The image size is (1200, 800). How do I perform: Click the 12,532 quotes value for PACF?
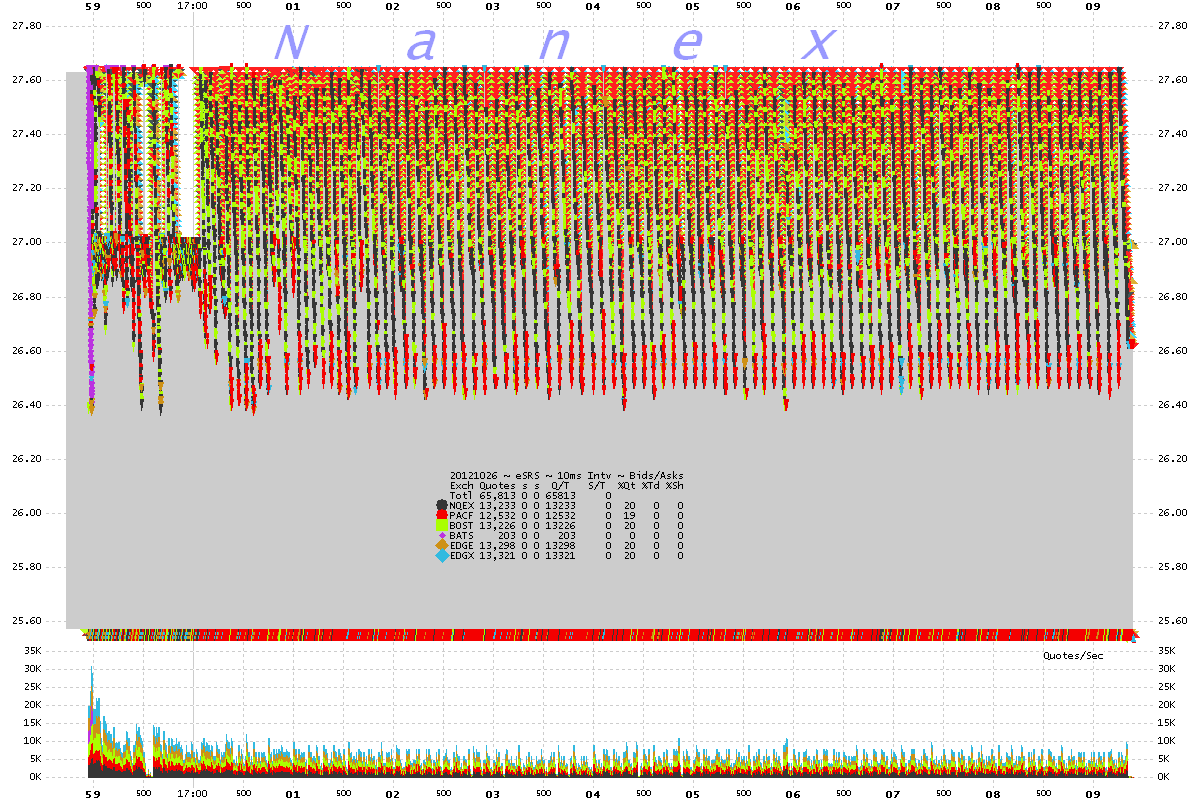[x=498, y=516]
